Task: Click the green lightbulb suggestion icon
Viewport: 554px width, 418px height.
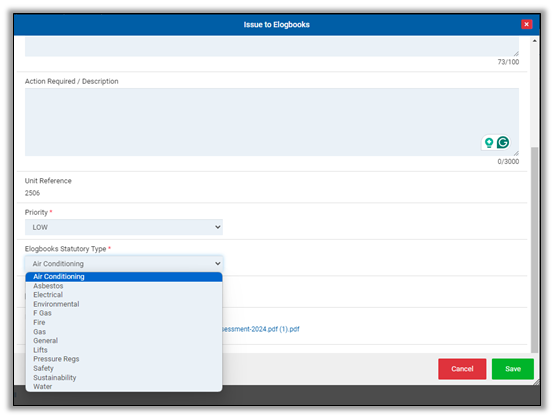Action: (489, 143)
